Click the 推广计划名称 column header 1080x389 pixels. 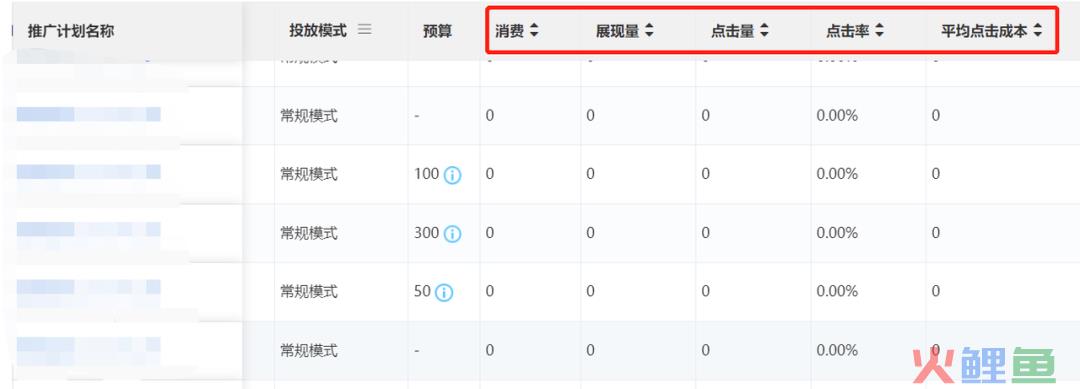pos(71,31)
